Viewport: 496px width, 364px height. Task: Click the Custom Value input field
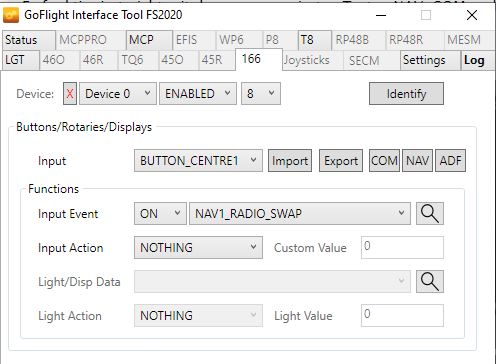coord(402,248)
